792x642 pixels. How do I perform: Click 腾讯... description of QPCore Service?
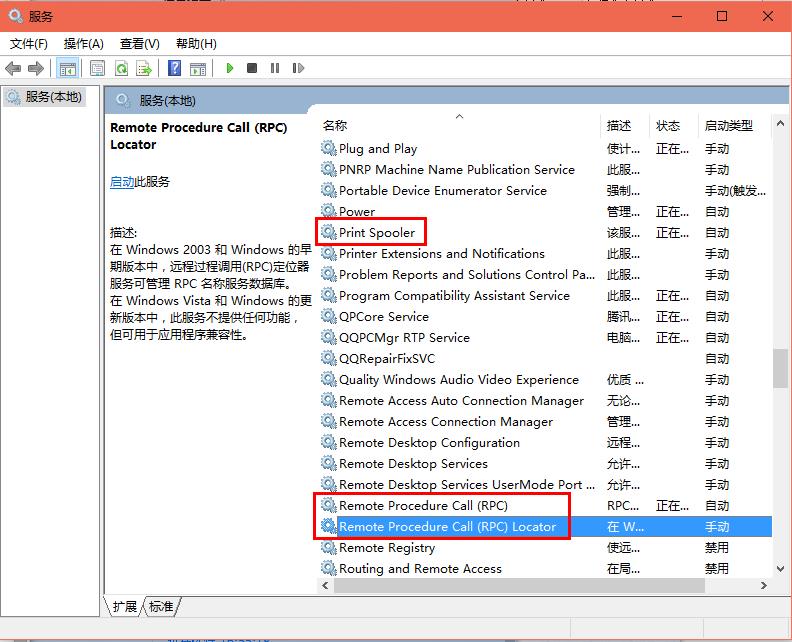623,317
